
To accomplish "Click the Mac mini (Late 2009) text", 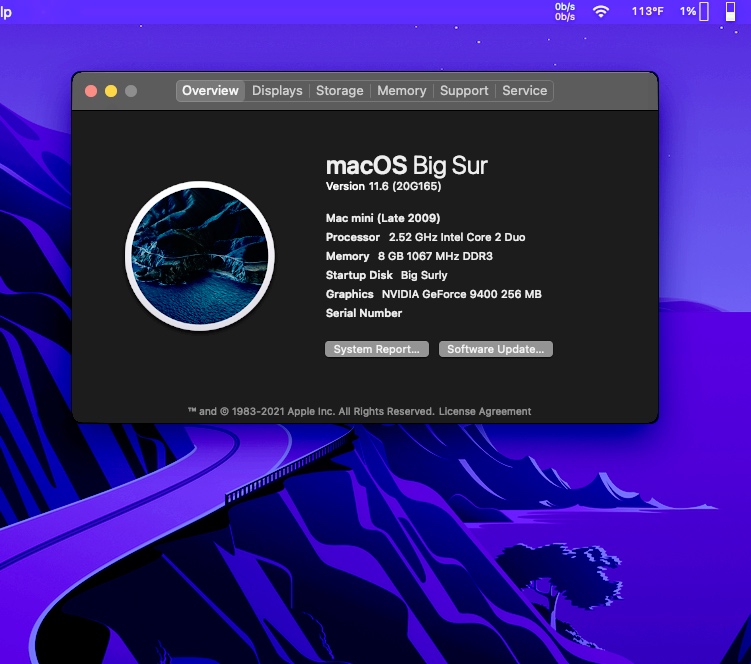I will [x=383, y=218].
